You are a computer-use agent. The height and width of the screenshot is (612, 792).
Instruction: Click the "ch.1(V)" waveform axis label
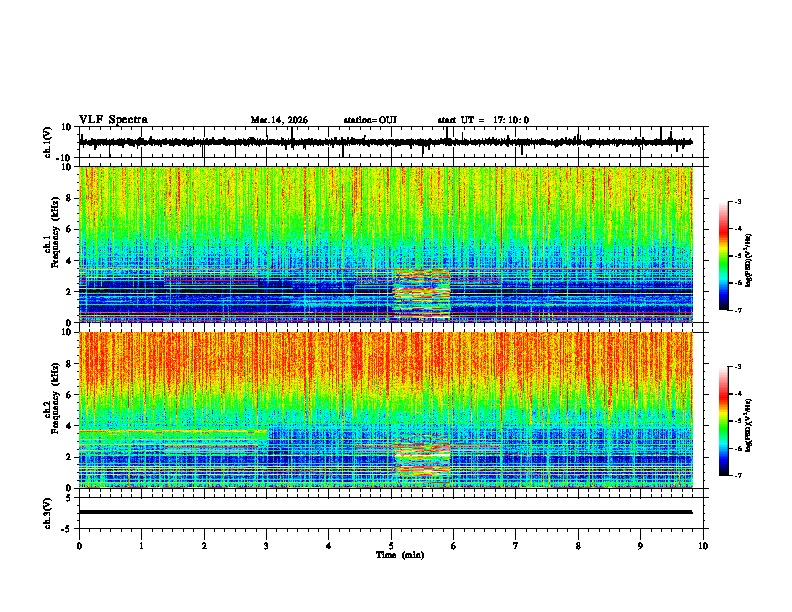click(x=48, y=142)
